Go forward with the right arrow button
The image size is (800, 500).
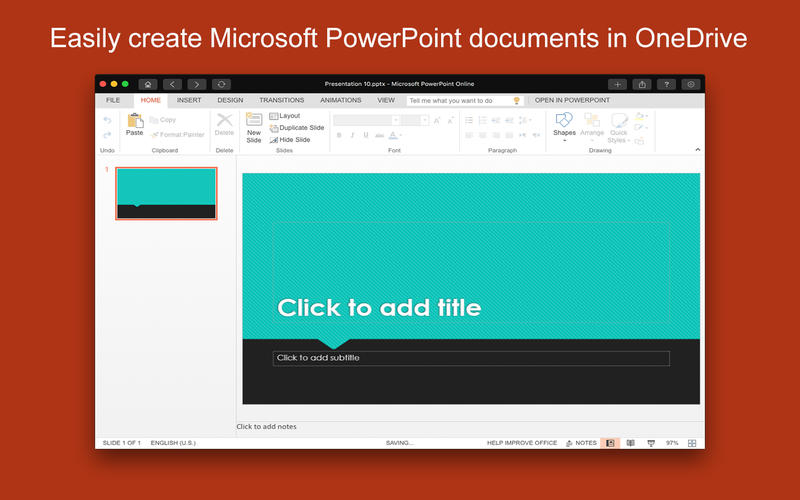[197, 84]
